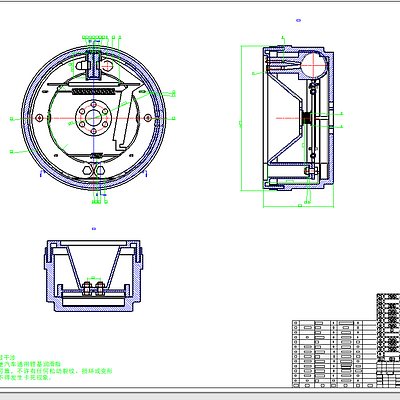The image size is (400, 400).
Task: Click note line '不许有任何松动裂纹、损坏或变形'
Action: tap(64, 371)
